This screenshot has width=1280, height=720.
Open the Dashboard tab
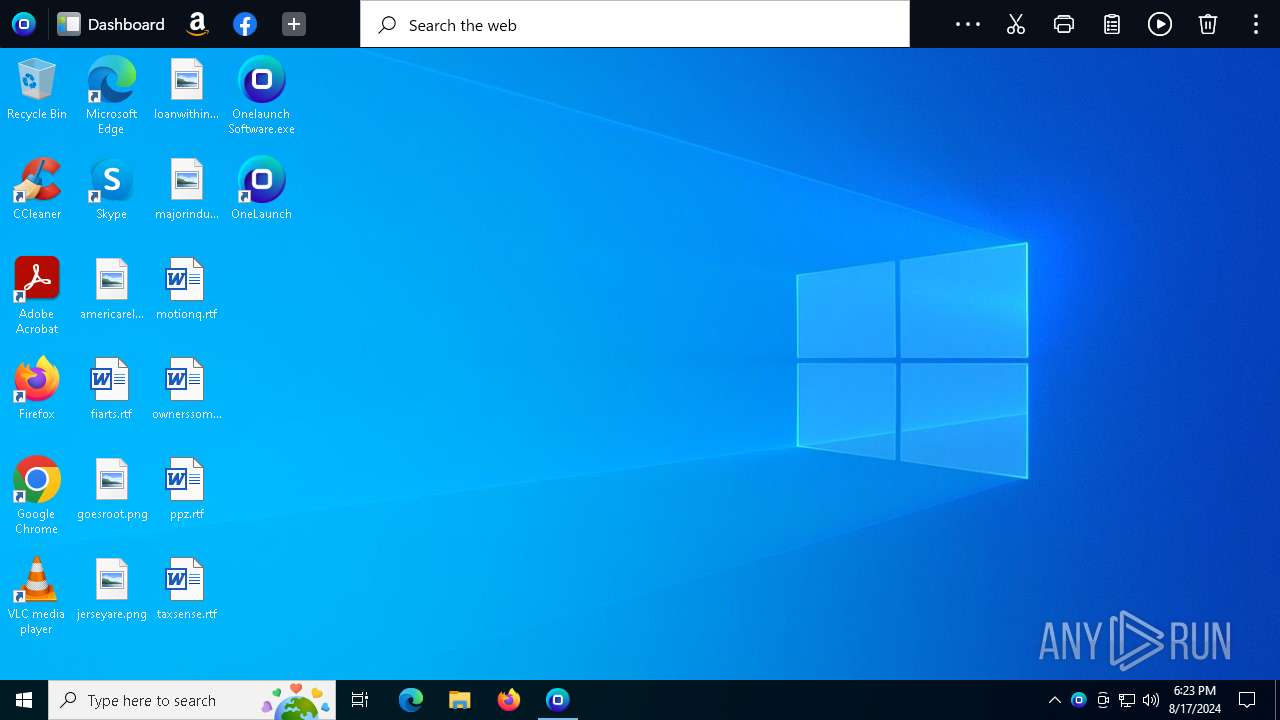click(x=111, y=24)
